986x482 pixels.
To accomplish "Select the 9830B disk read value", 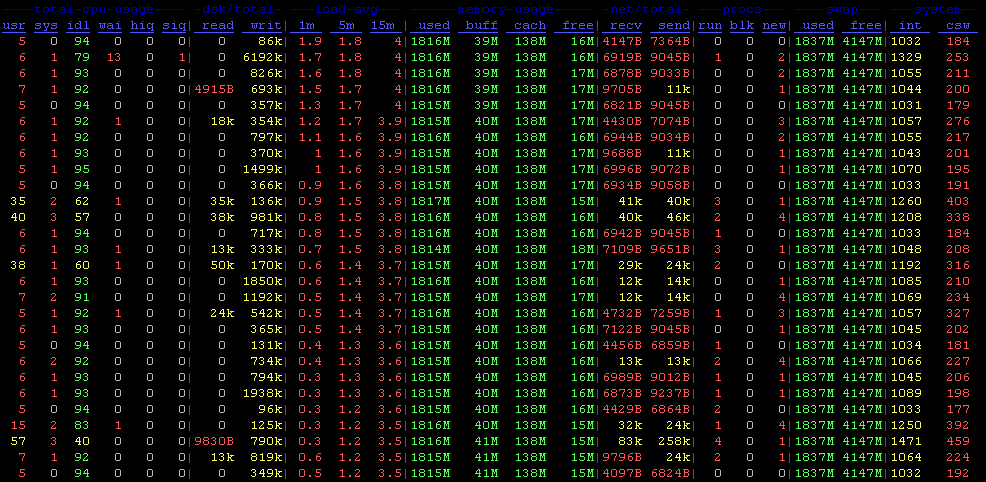I will point(212,441).
